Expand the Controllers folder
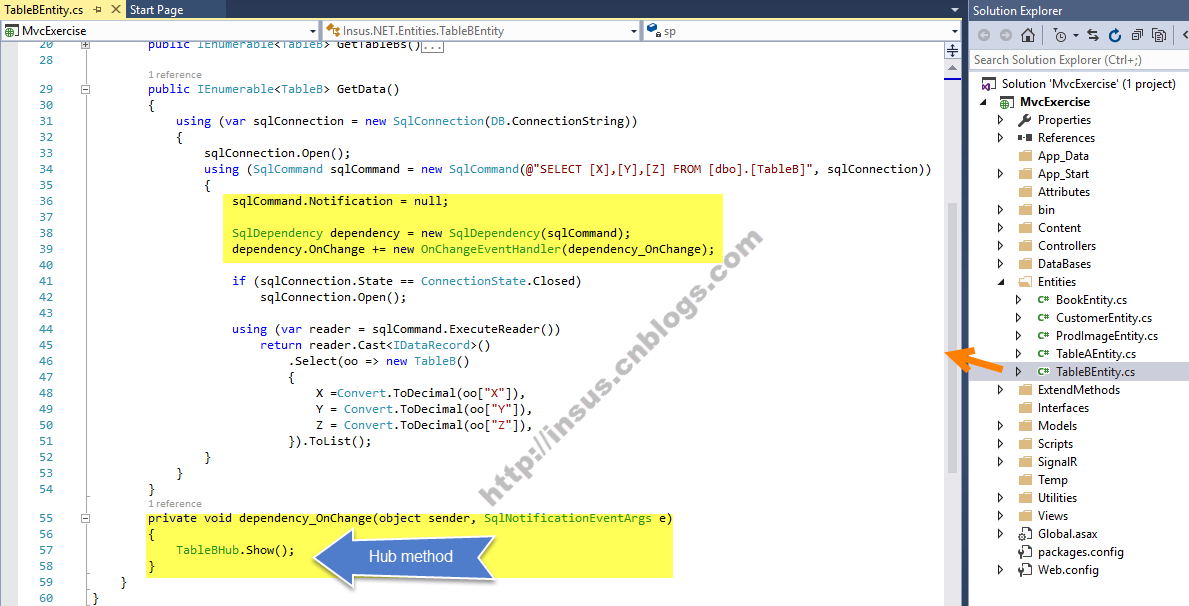The width and height of the screenshot is (1189, 606). (x=1001, y=246)
